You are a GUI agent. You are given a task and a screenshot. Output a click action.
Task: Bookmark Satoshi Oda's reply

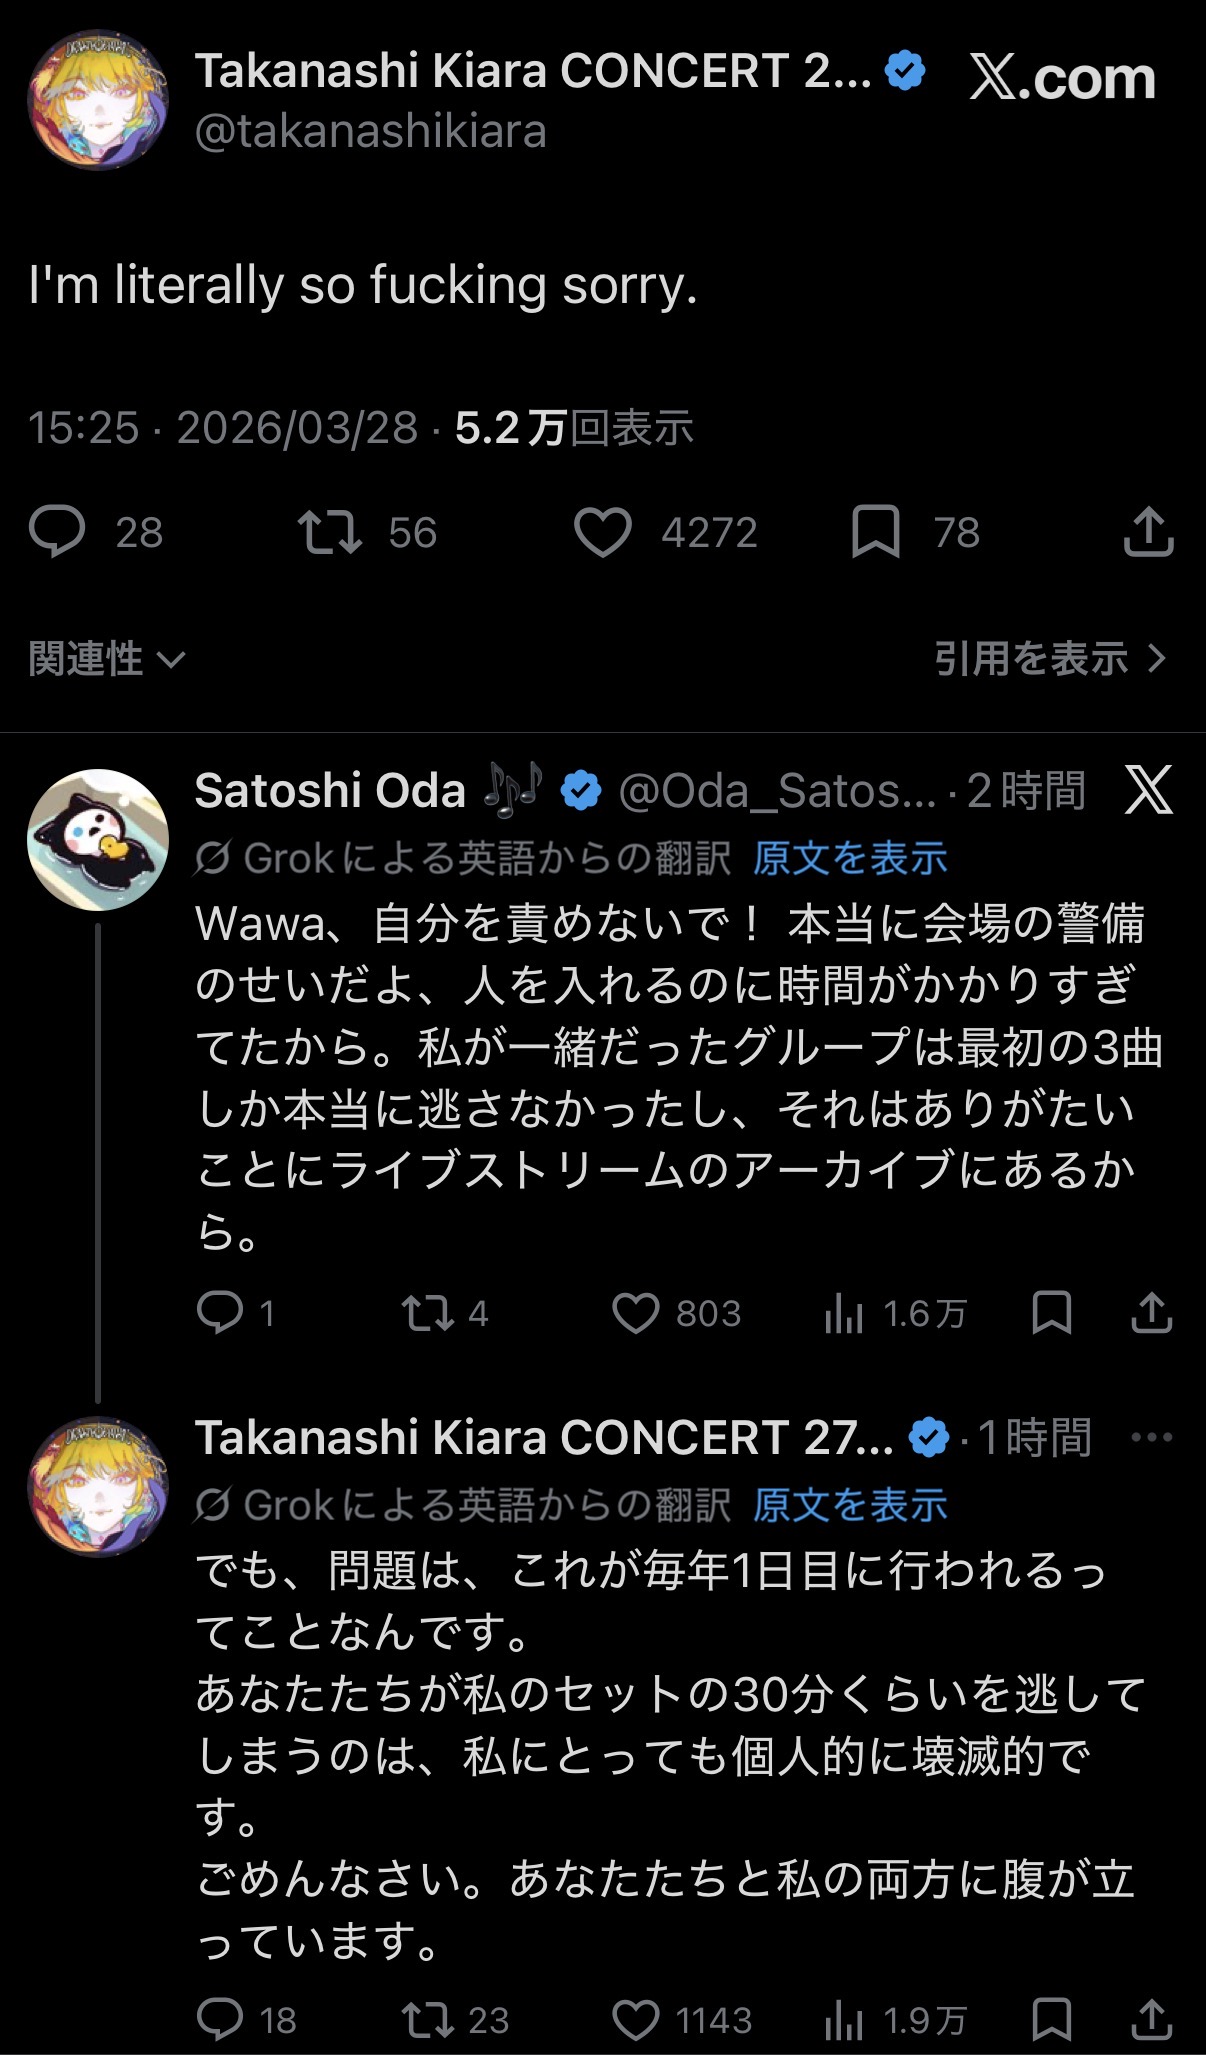[x=1051, y=1313]
